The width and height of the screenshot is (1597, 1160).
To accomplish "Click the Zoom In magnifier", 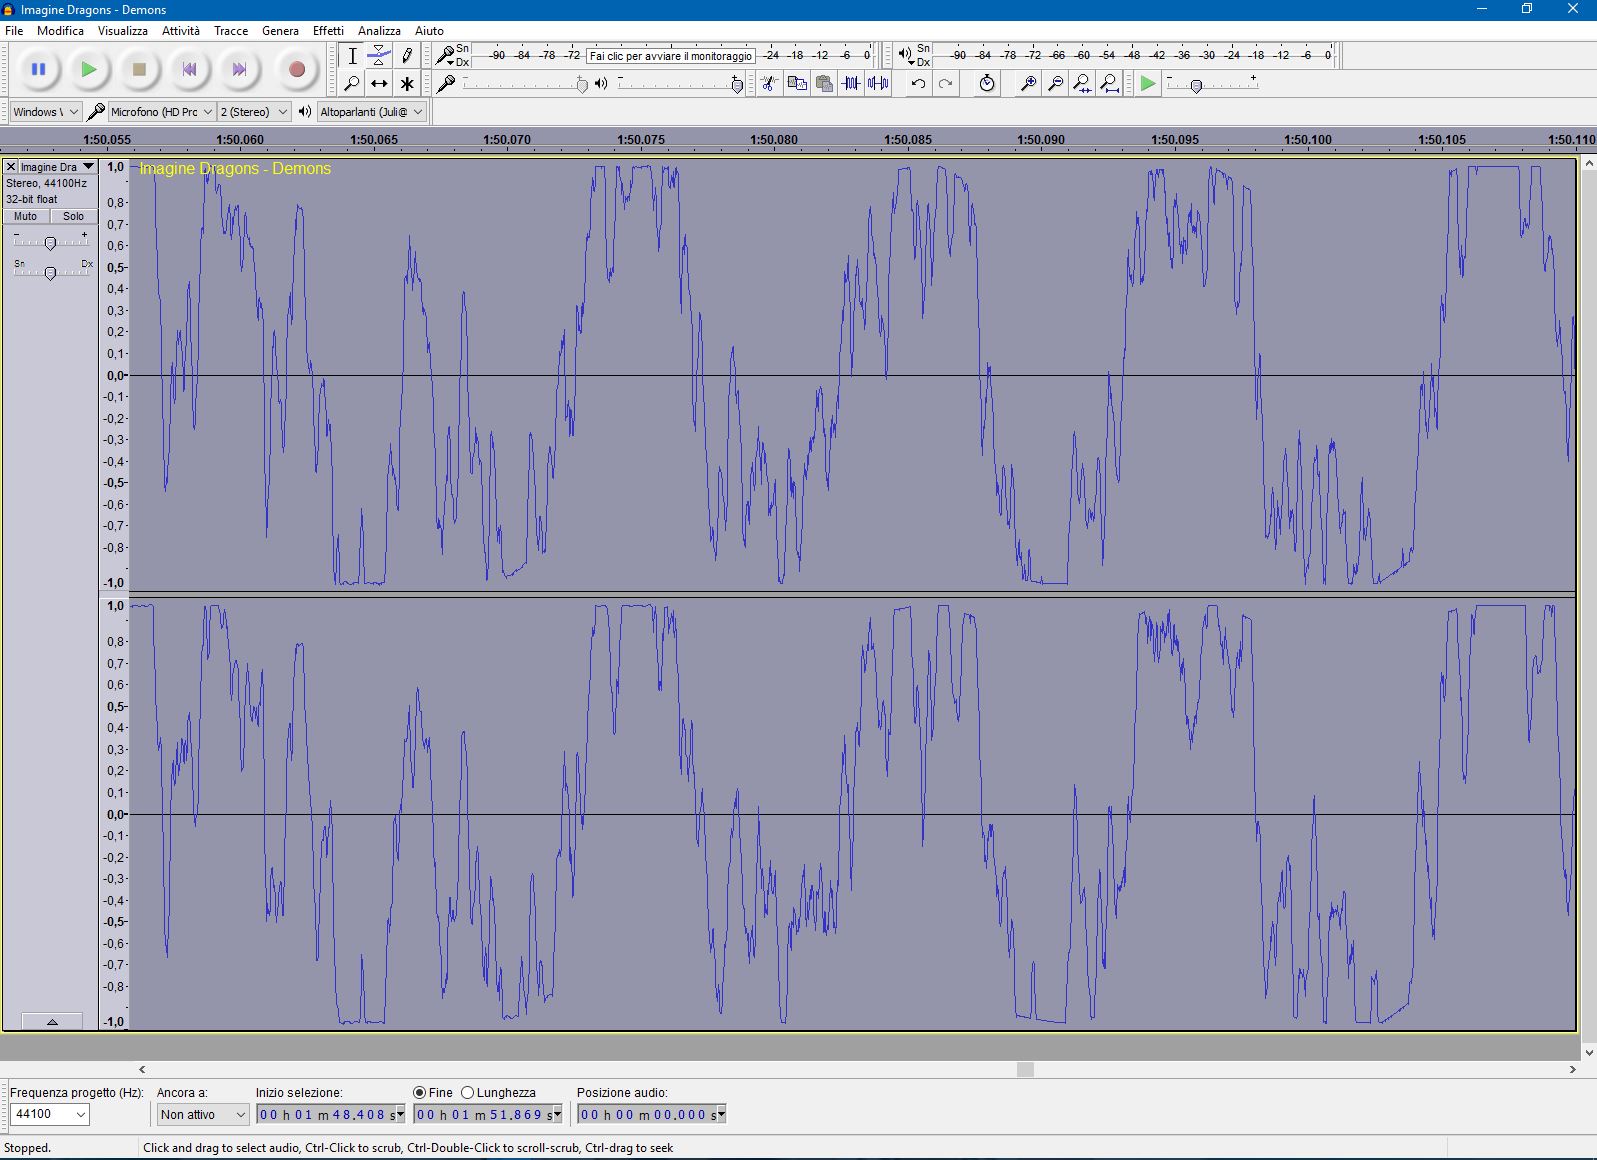I will [x=1028, y=83].
